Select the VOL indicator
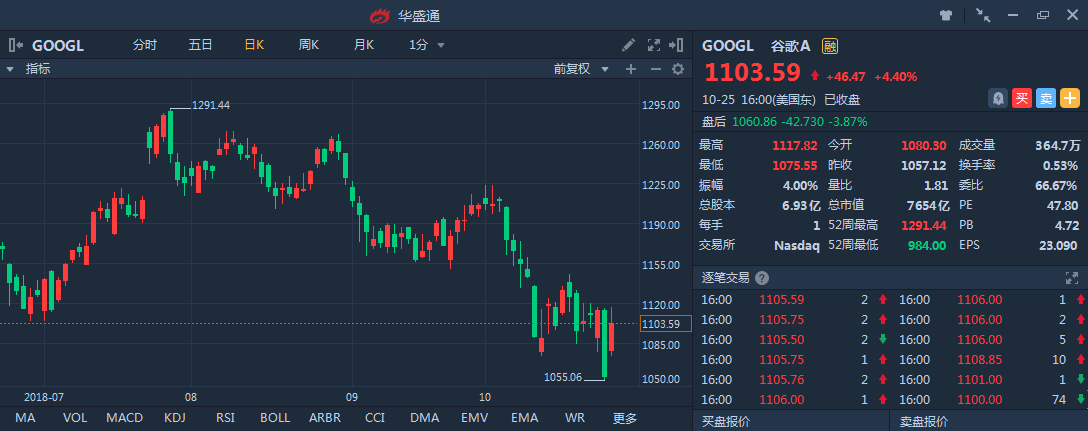1088x431 pixels. (x=75, y=418)
